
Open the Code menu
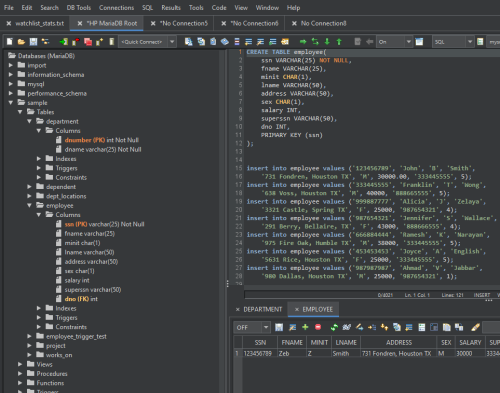point(219,8)
